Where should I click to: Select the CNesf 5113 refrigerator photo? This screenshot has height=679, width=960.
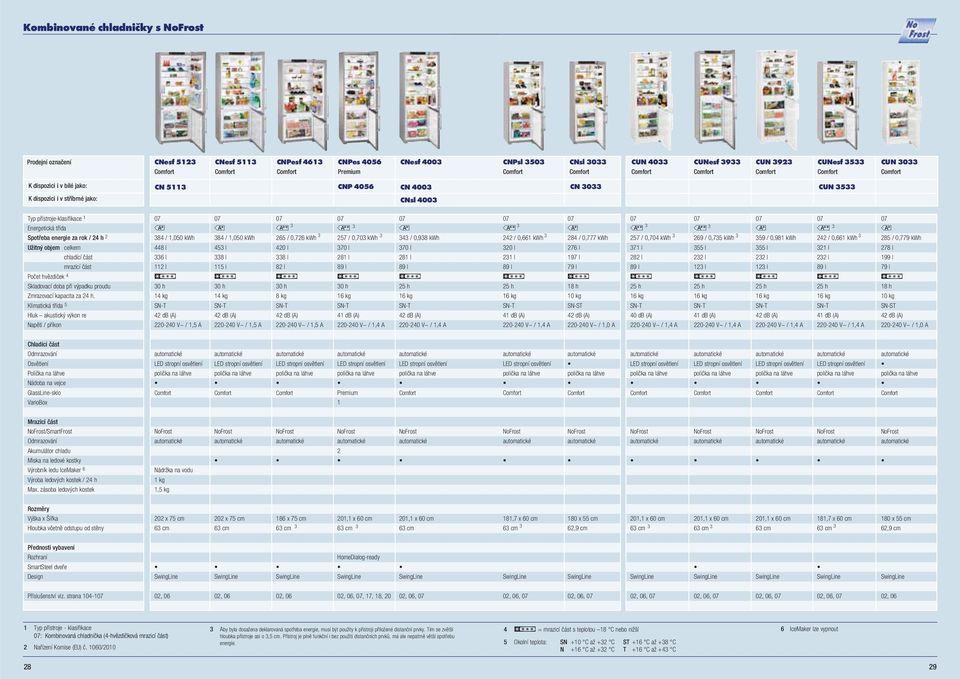click(x=240, y=102)
